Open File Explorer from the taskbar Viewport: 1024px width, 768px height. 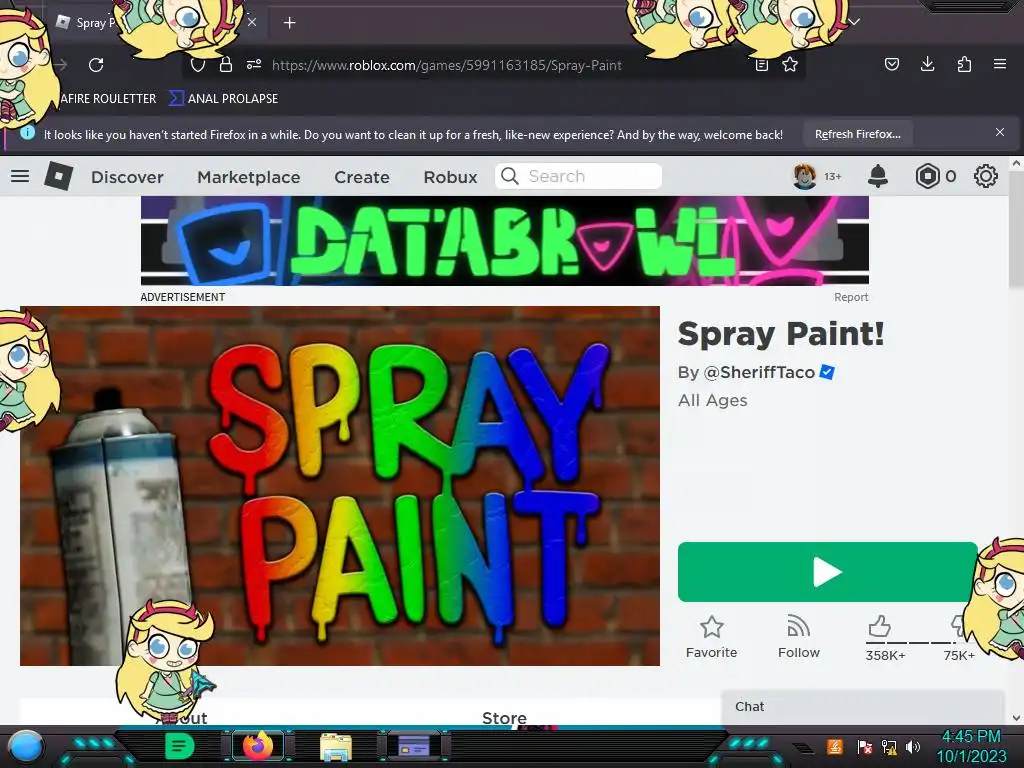click(x=336, y=746)
